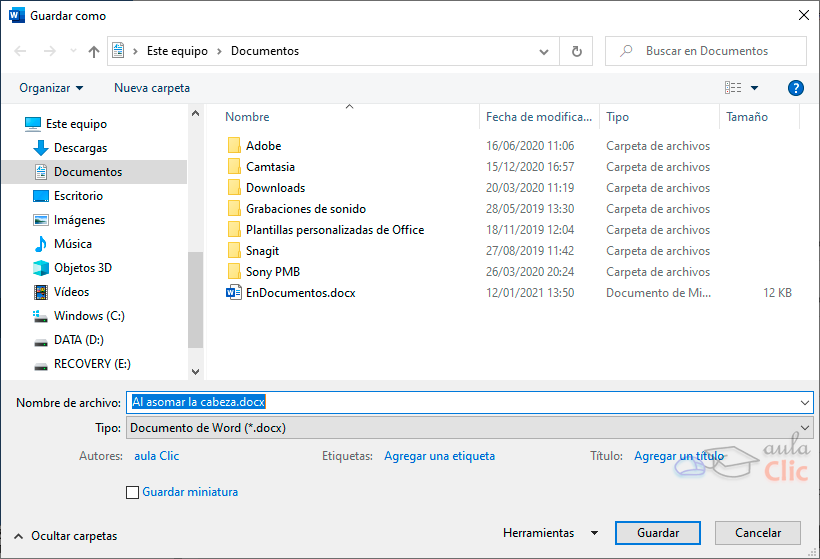Click the Nueva carpeta button
Screen dimensions: 820x559
152,88
